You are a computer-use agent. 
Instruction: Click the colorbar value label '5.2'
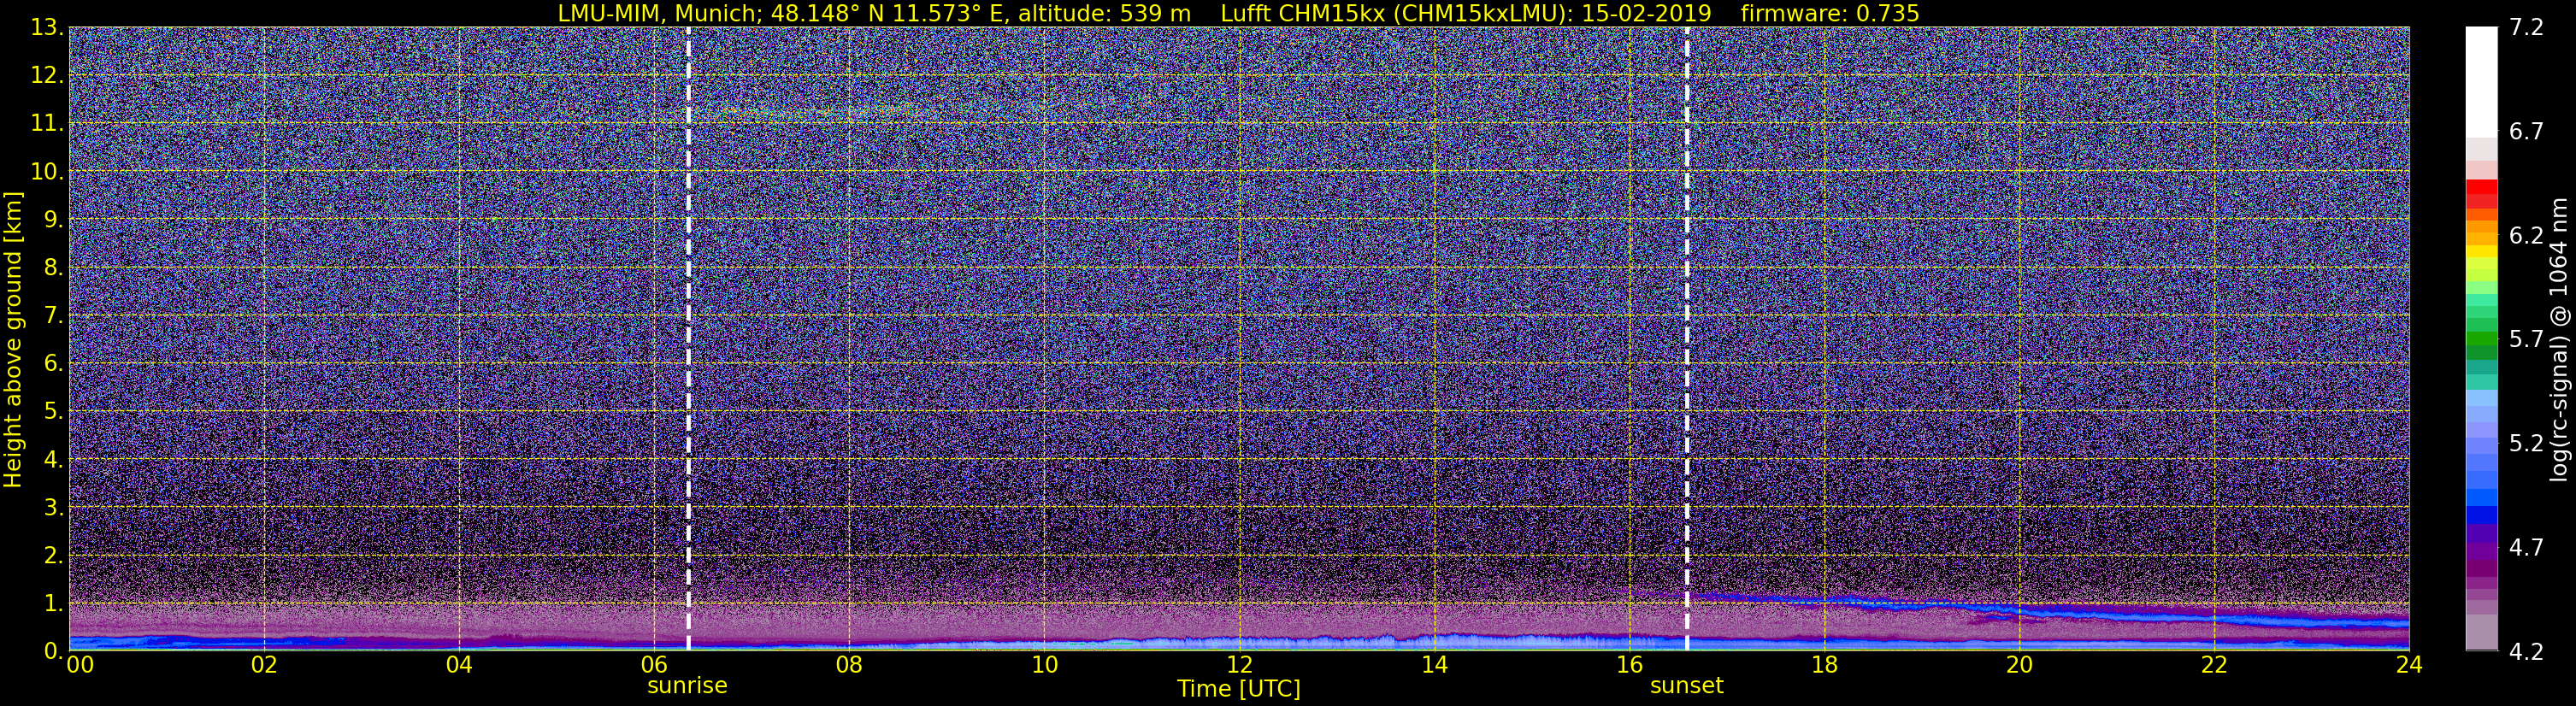click(x=2526, y=444)
